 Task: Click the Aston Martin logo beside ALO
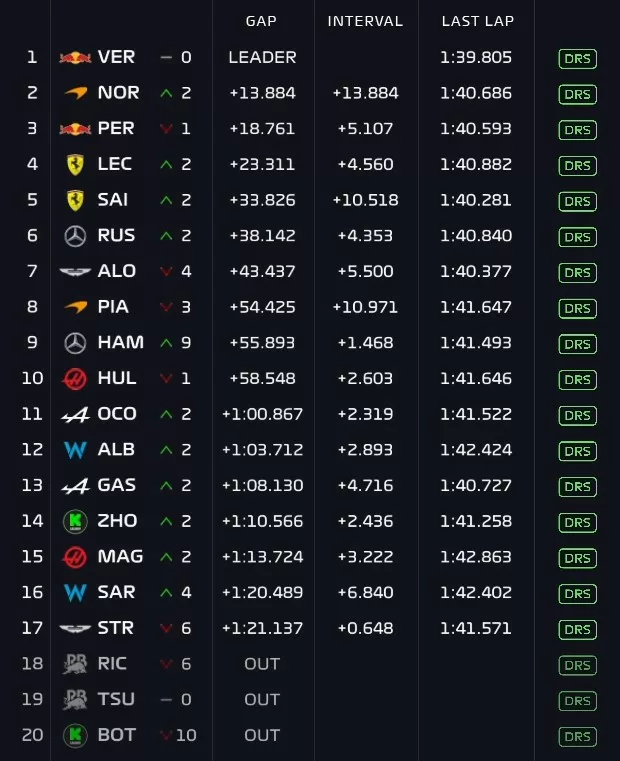tap(75, 272)
